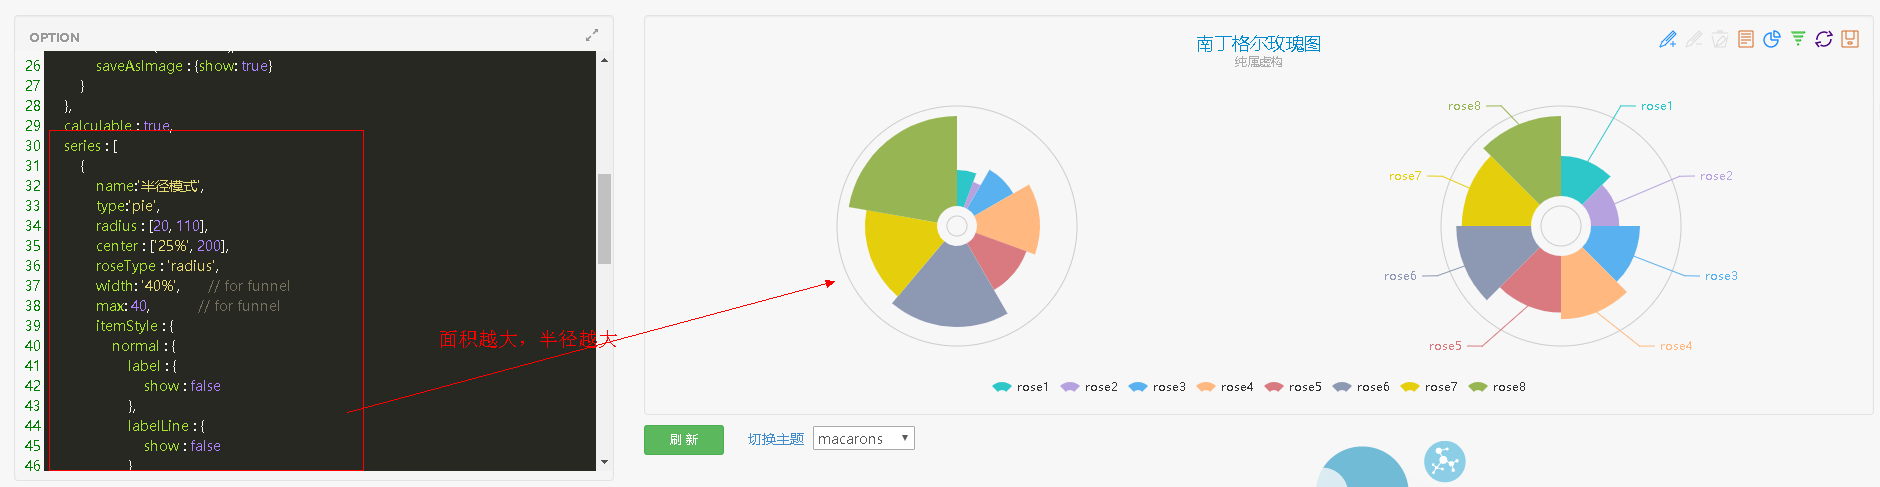The height and width of the screenshot is (487, 1880).
Task: Click the rose8 label on right chart
Action: point(1464,106)
